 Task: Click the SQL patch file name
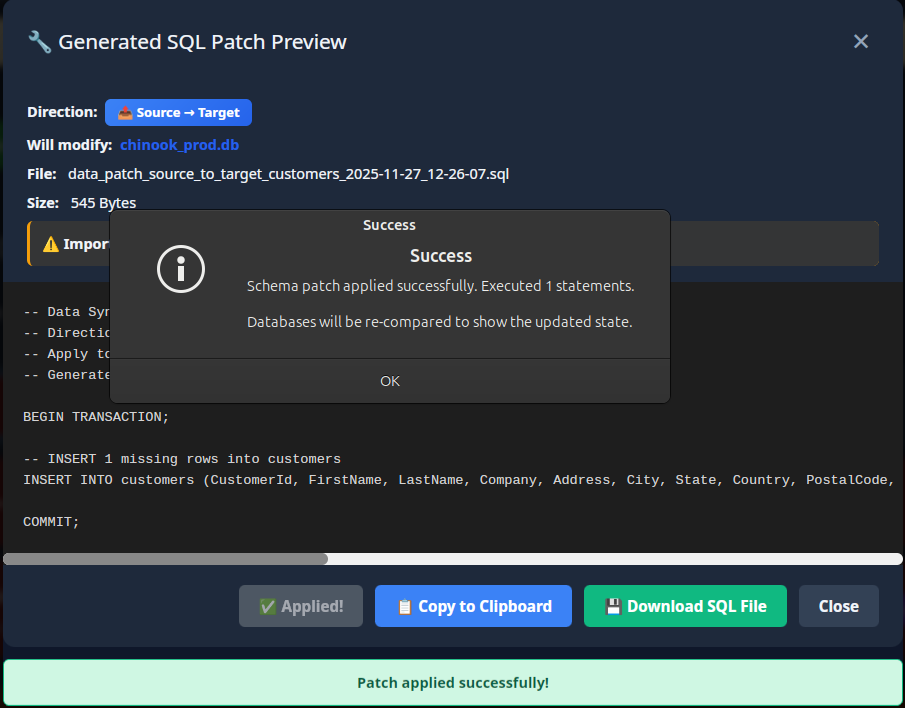pyautogui.click(x=288, y=174)
